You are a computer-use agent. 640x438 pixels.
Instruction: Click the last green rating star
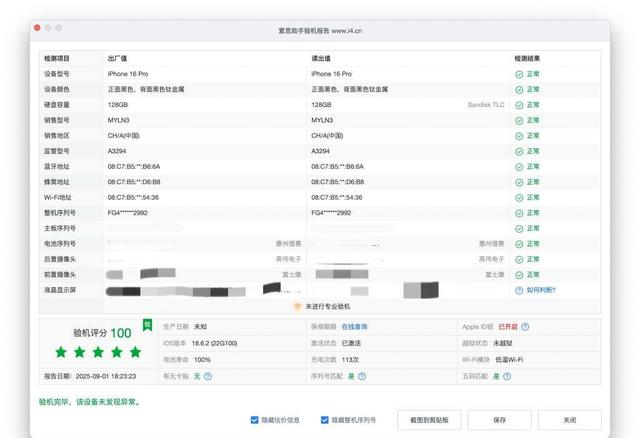pyautogui.click(x=136, y=352)
